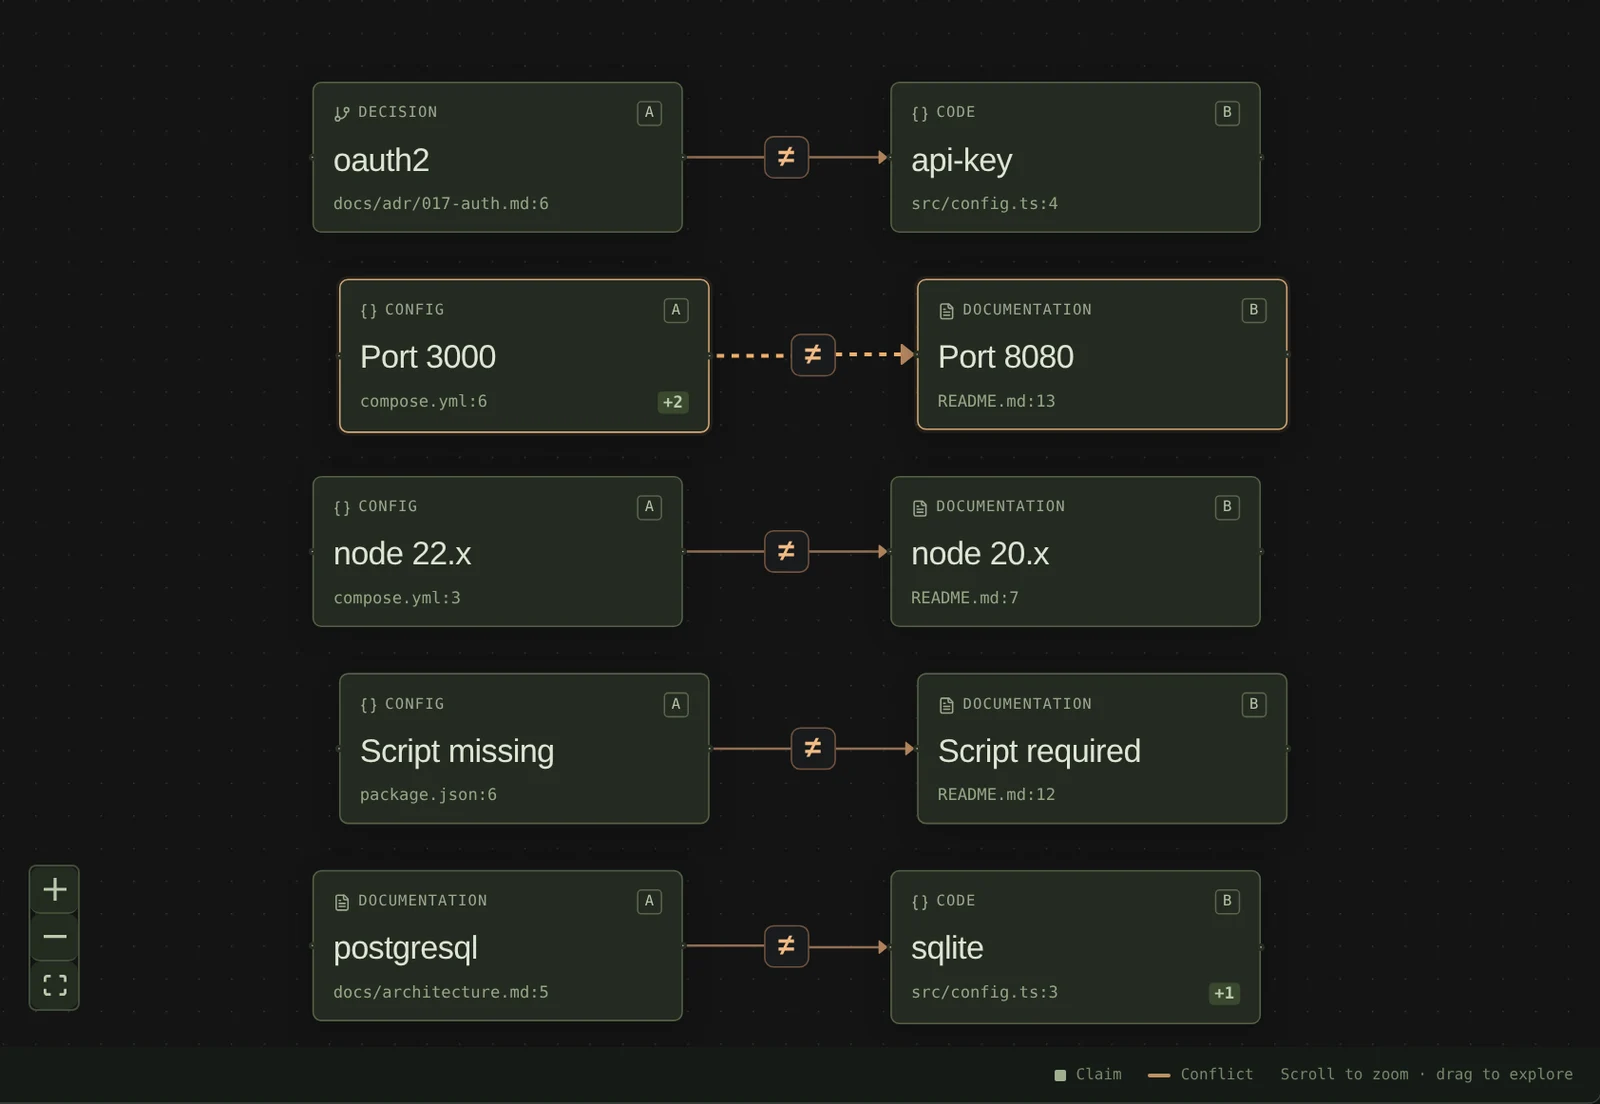The image size is (1600, 1104).
Task: Click the branch icon on the DECISION card
Action: pos(342,113)
